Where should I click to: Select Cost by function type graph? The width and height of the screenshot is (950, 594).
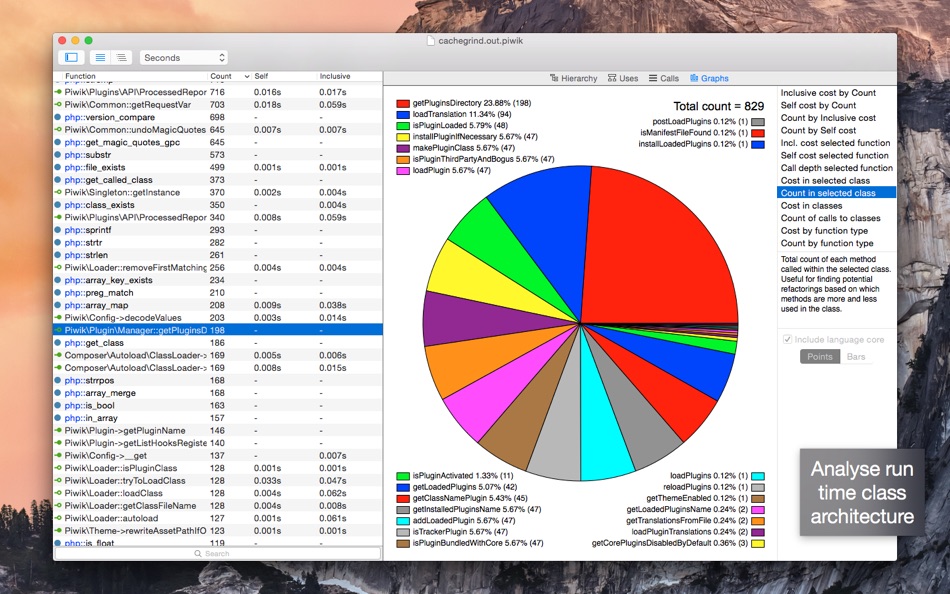[836, 230]
